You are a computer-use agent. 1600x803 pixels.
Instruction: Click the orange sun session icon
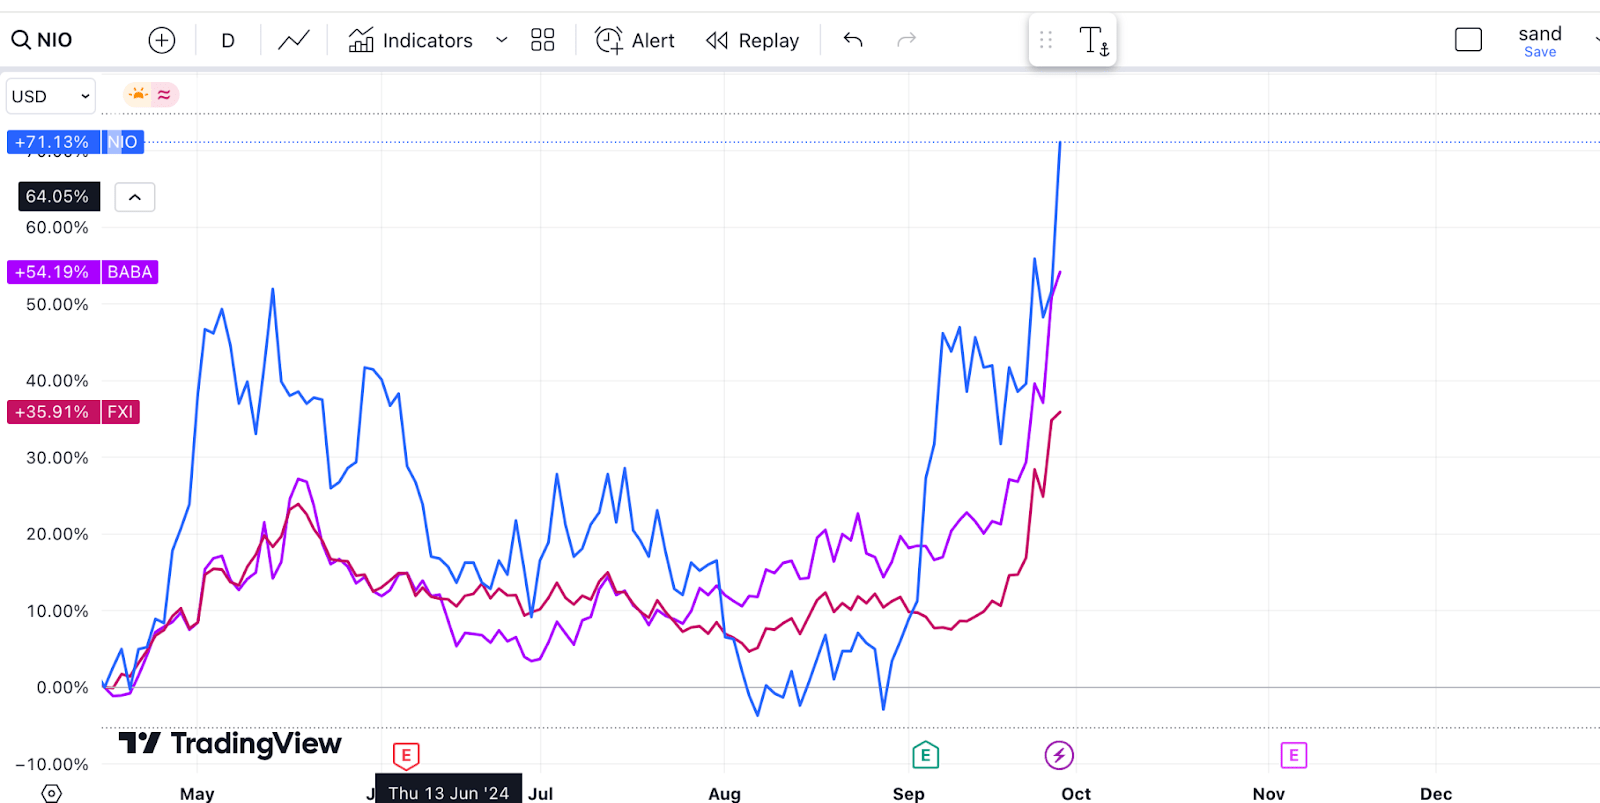click(x=138, y=94)
